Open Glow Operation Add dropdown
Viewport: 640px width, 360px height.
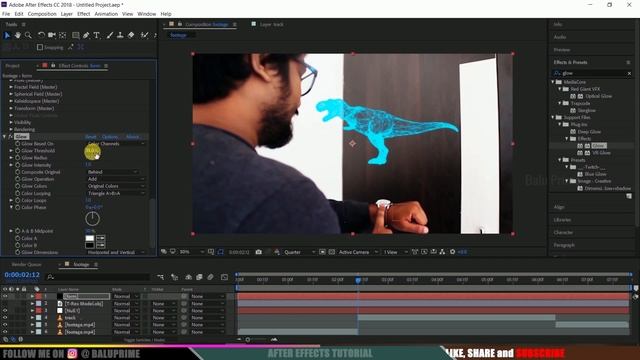(116, 179)
